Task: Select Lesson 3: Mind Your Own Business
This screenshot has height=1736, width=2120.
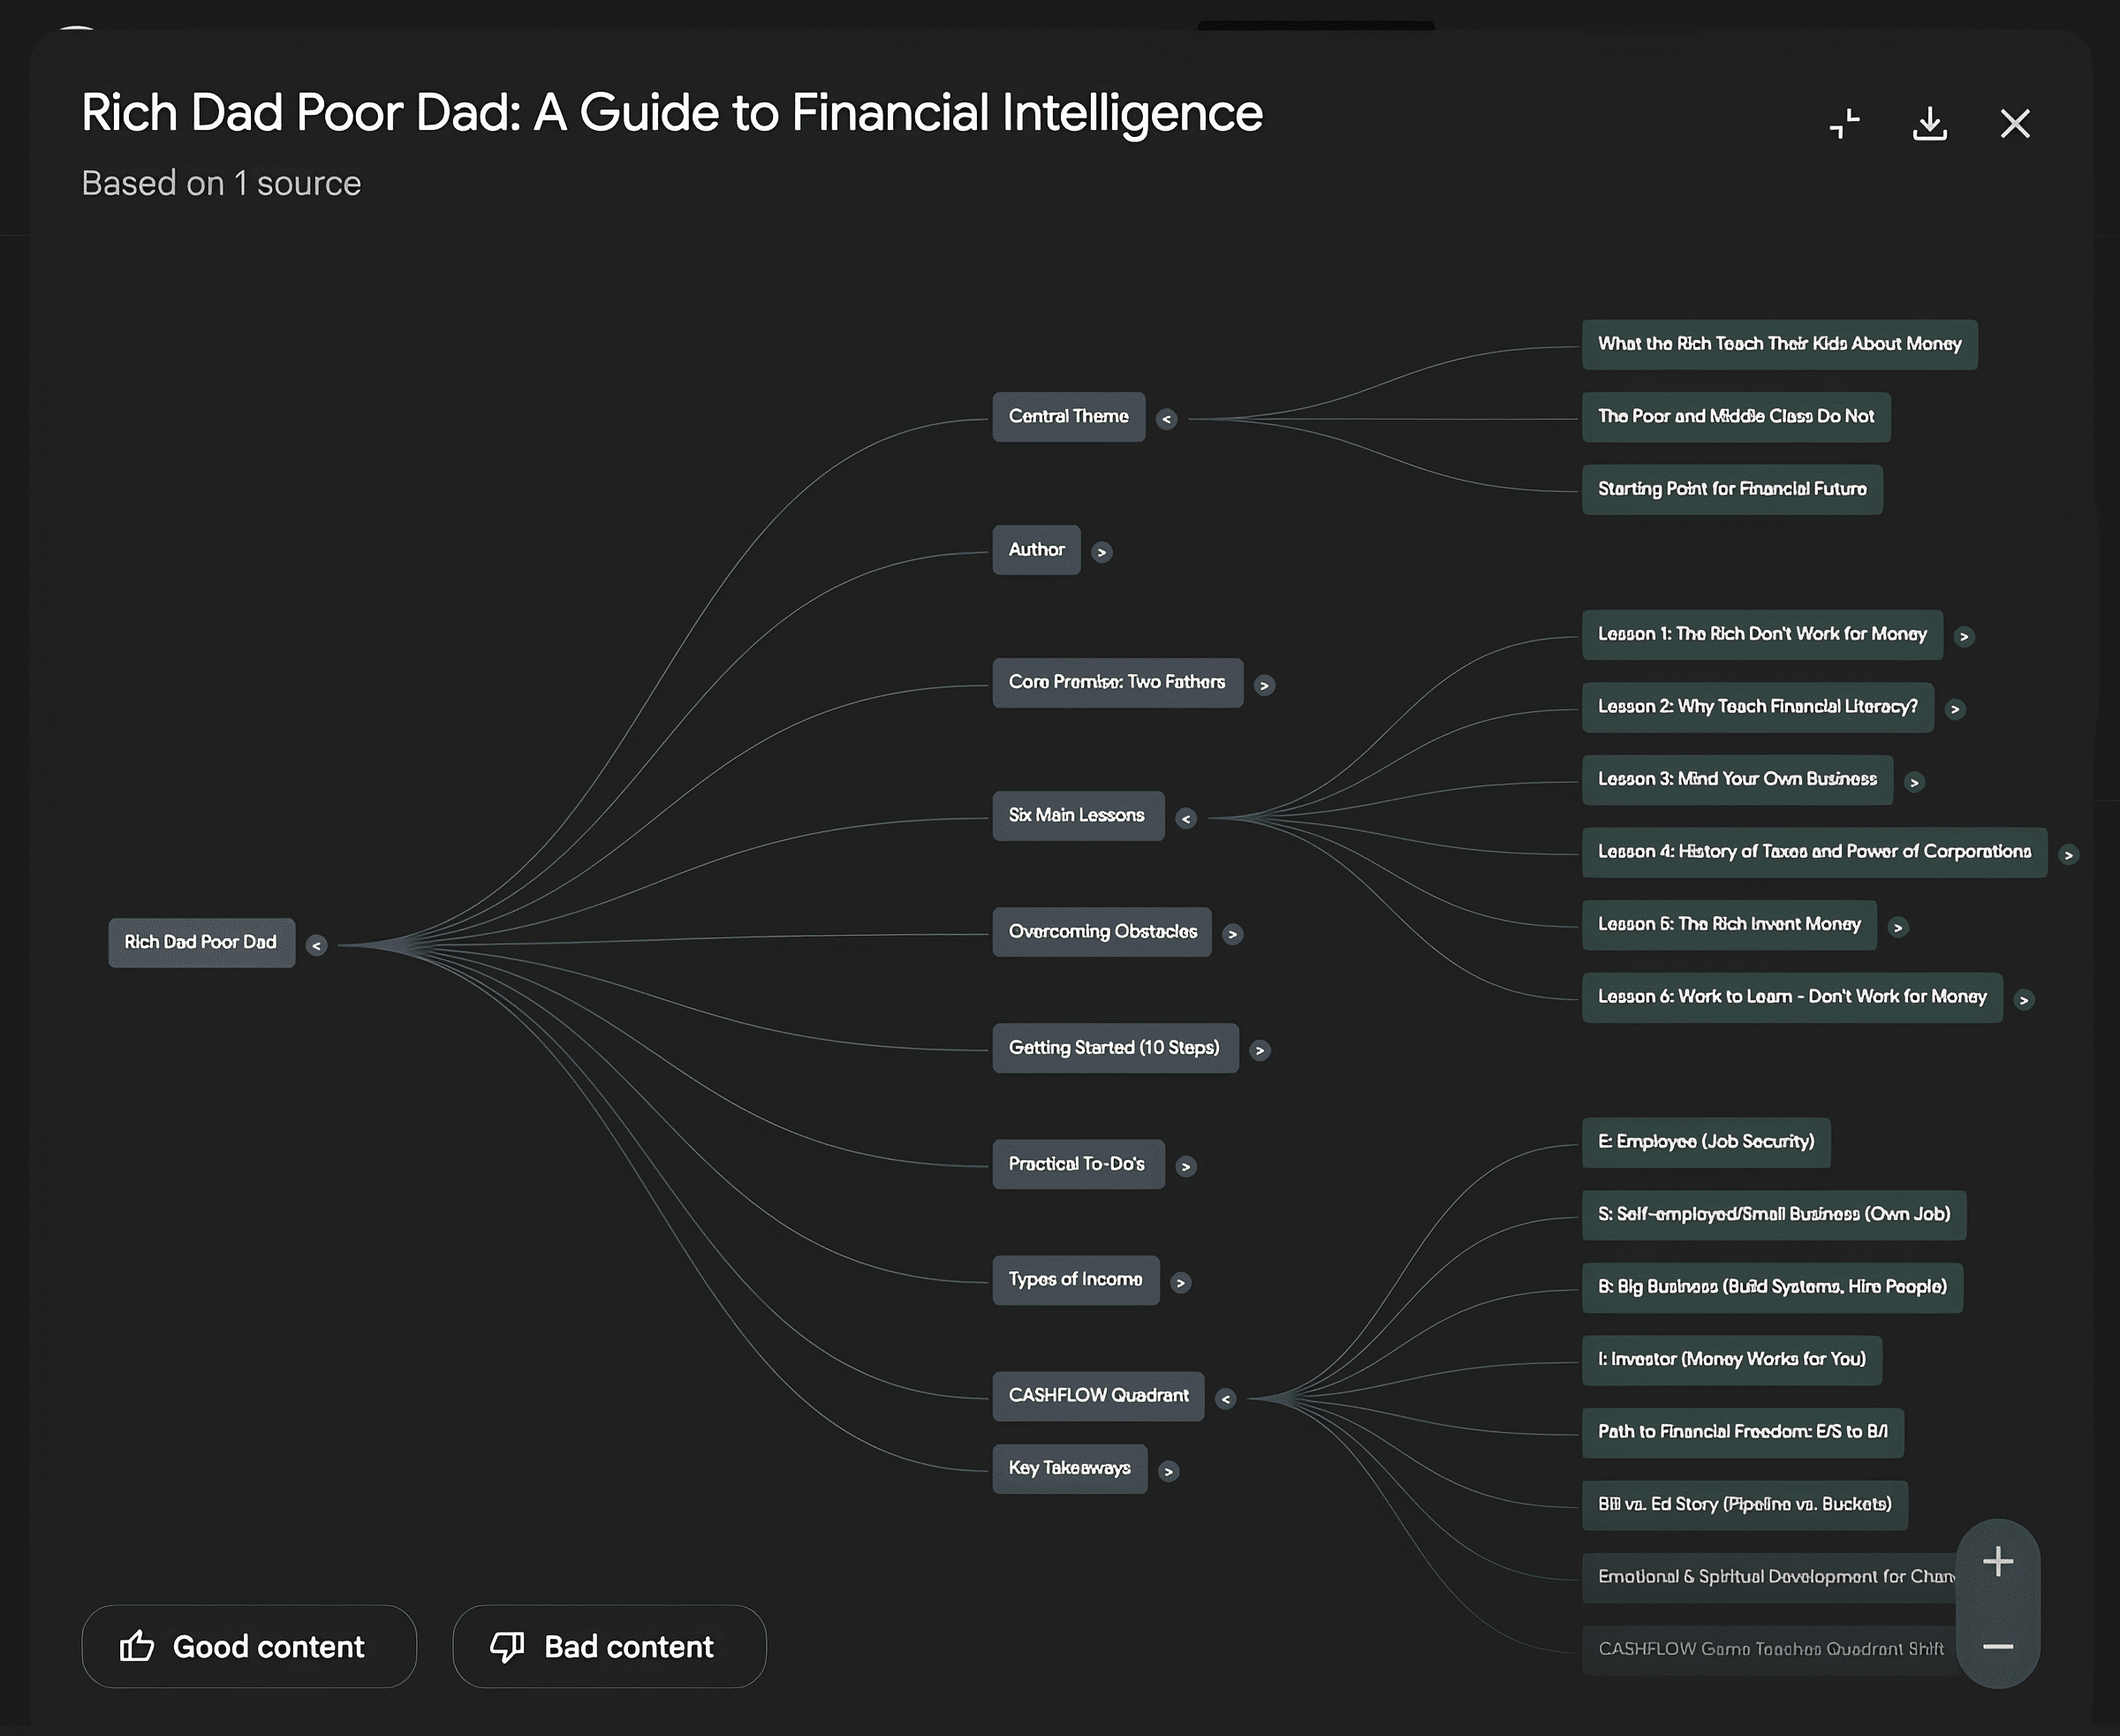Action: pos(1737,779)
